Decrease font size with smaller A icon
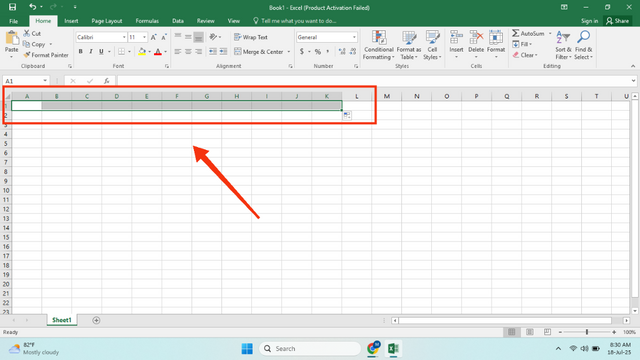The height and width of the screenshot is (360, 640). coord(164,37)
